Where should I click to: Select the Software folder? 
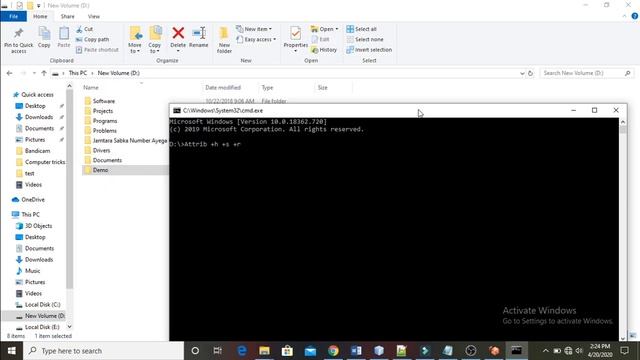(104, 101)
